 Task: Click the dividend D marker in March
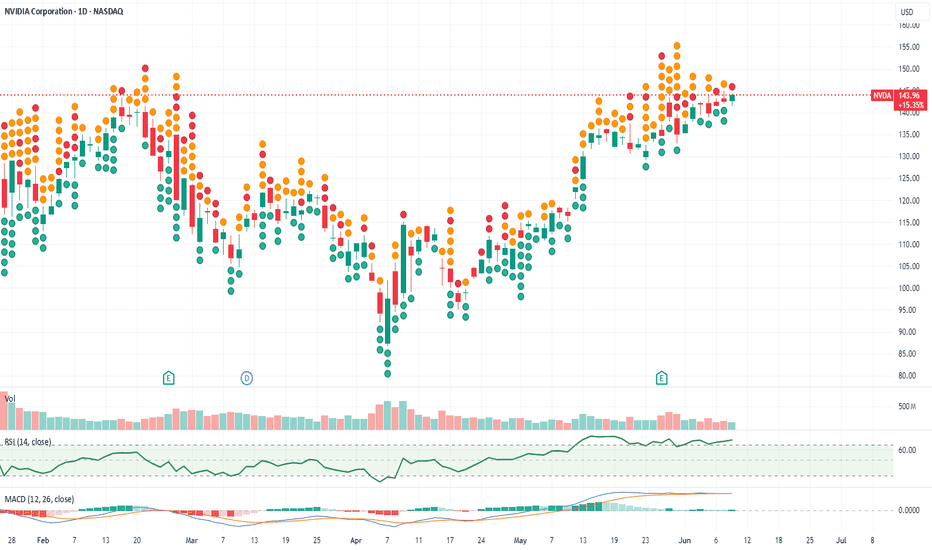coord(247,378)
